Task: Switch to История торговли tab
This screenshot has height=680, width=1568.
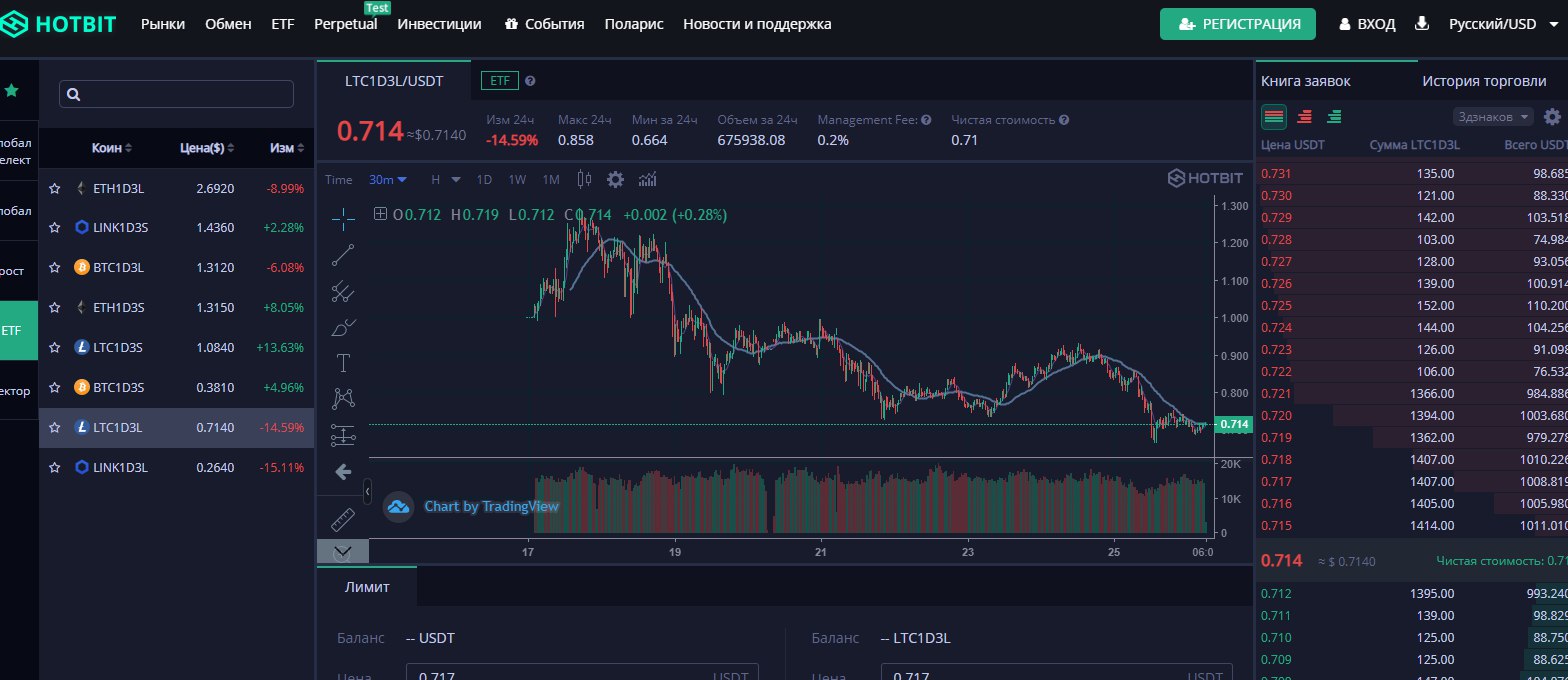Action: click(1483, 81)
